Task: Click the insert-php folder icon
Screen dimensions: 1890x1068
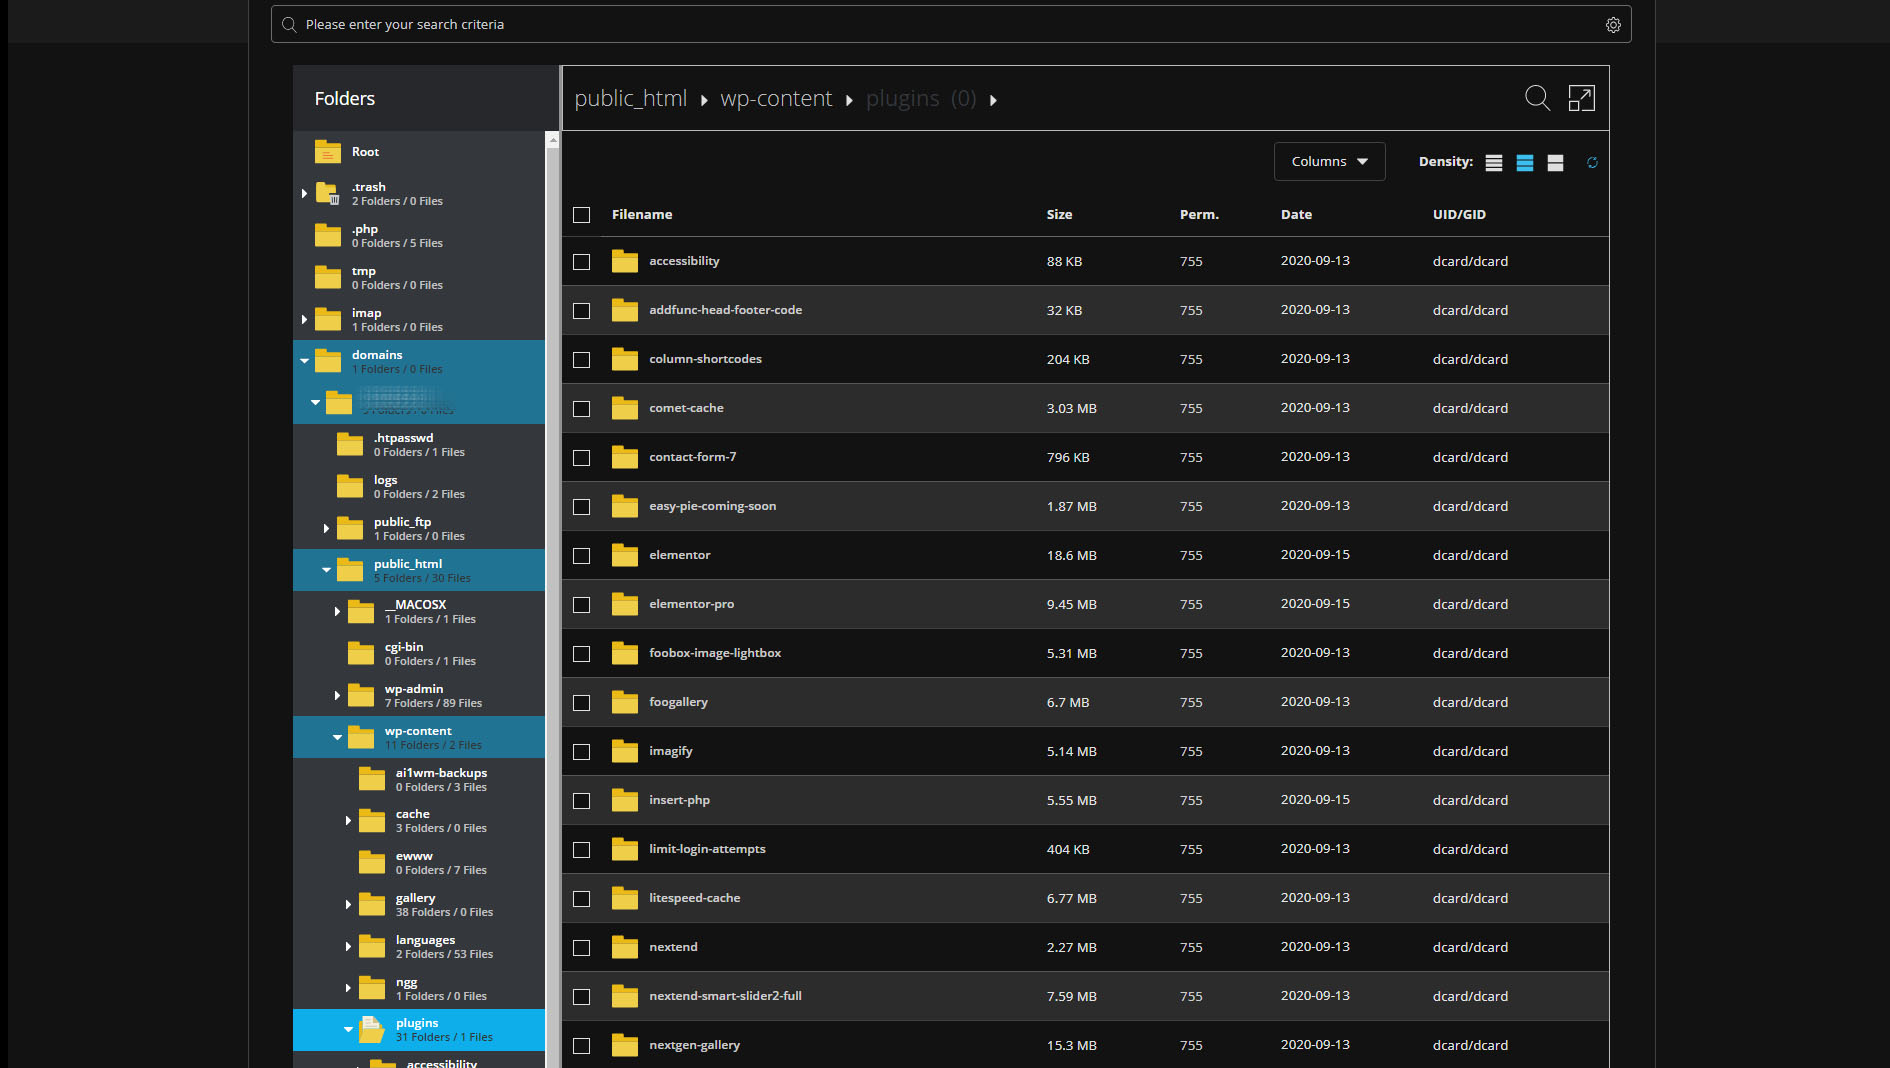Action: (x=625, y=800)
